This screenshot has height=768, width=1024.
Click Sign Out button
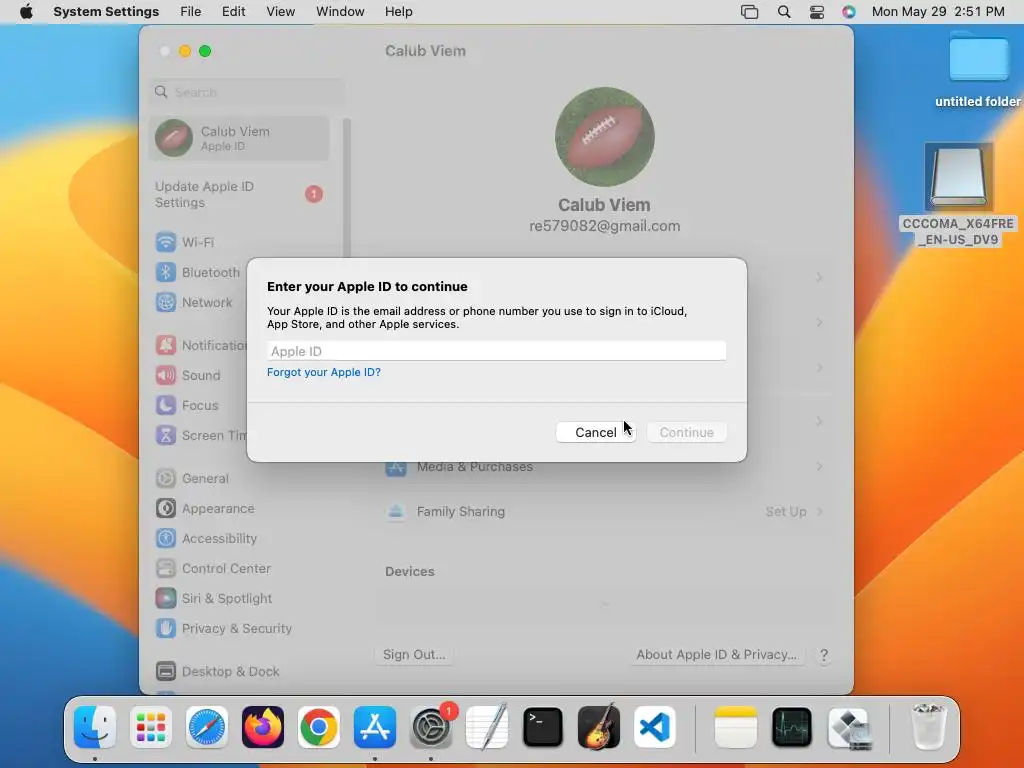click(x=414, y=654)
